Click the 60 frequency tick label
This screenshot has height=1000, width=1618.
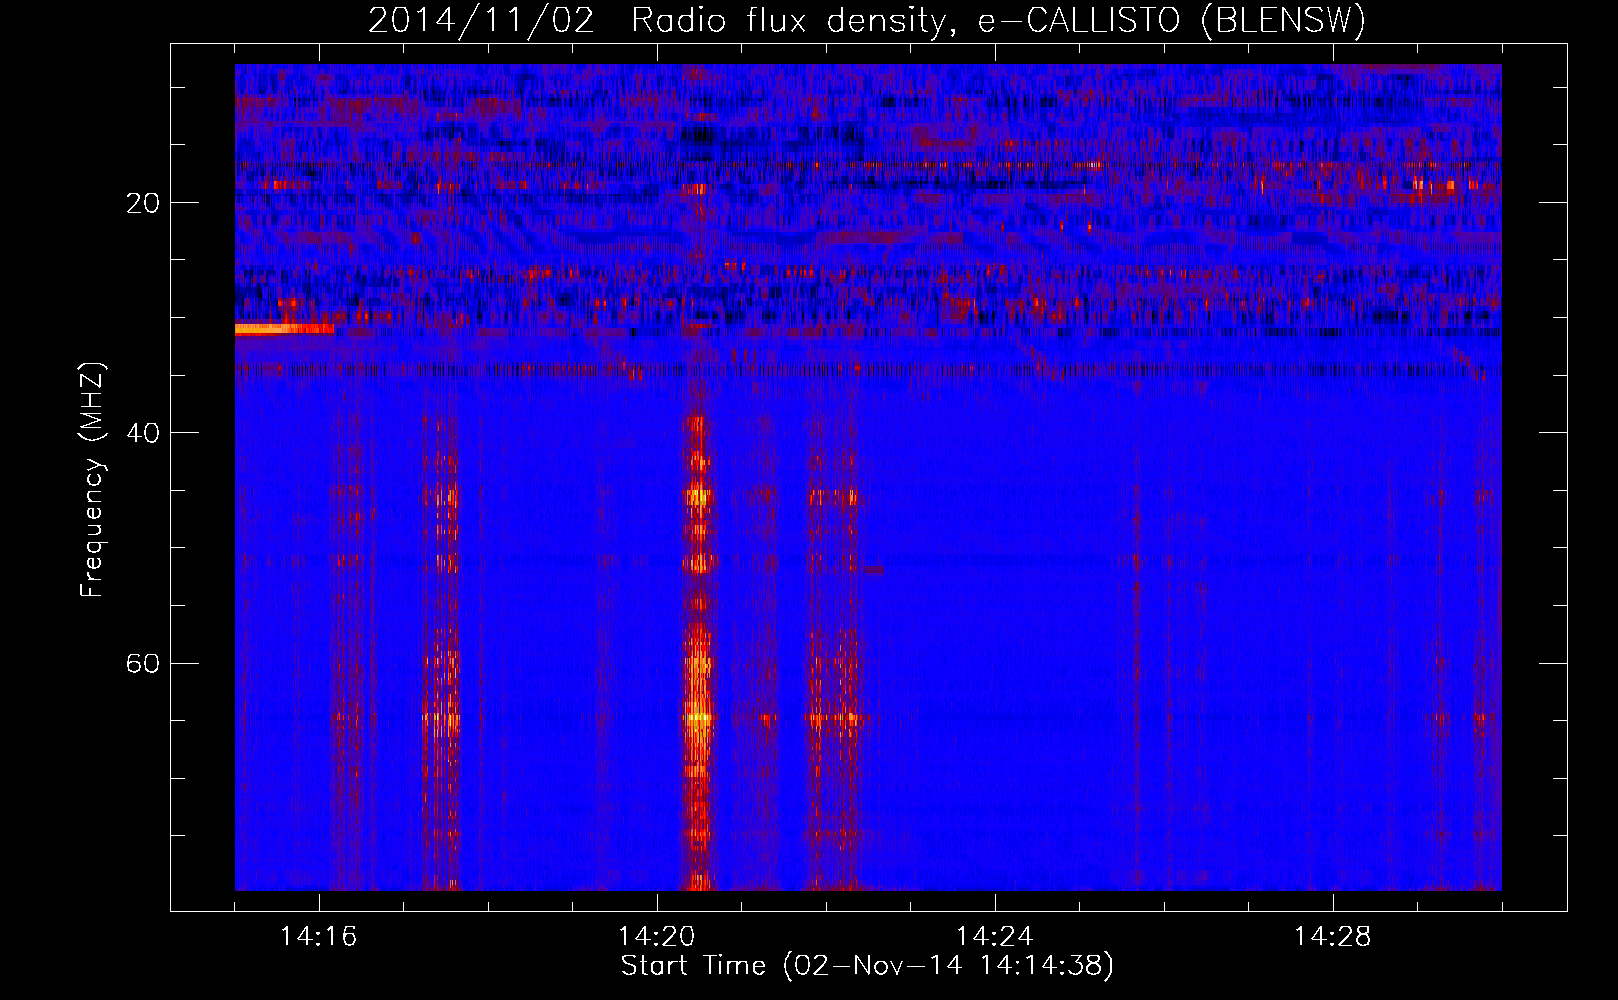[x=143, y=664]
